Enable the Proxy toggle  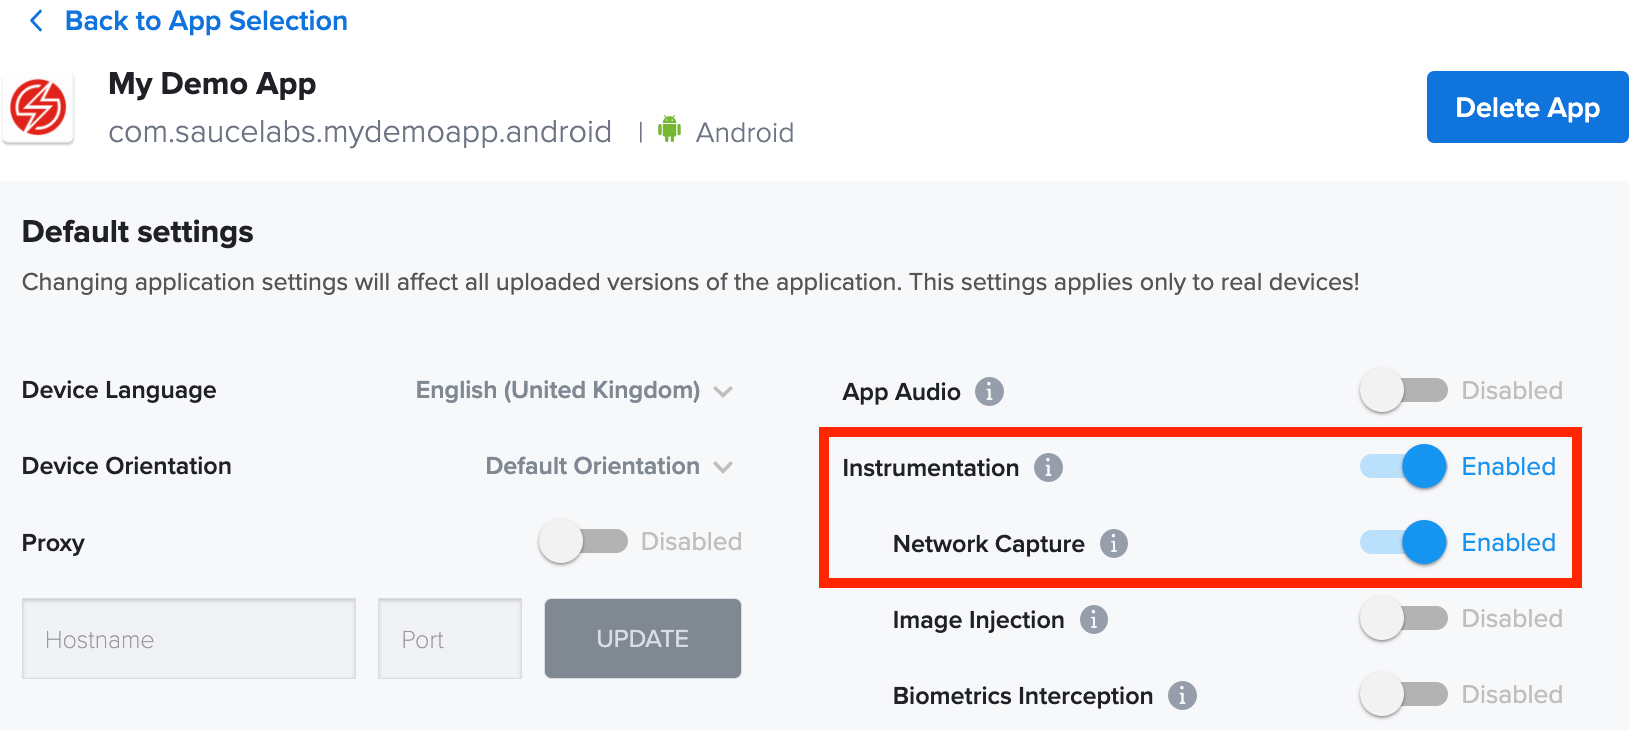pyautogui.click(x=584, y=541)
